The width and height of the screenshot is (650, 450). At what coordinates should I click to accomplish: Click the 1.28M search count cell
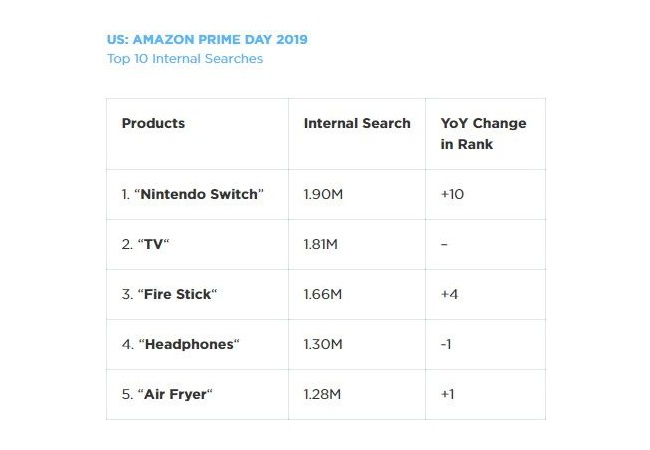click(322, 394)
